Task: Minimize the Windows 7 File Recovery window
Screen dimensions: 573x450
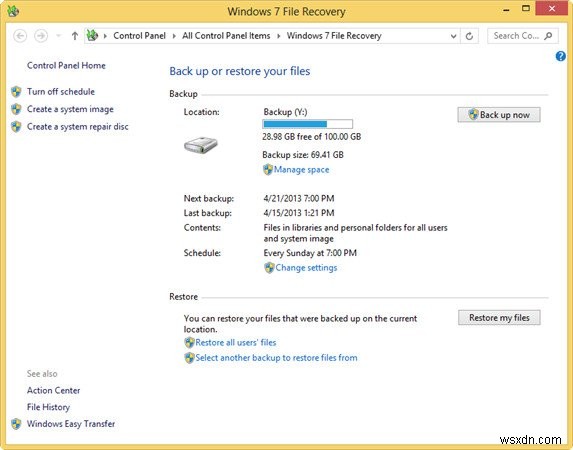Action: [506, 10]
